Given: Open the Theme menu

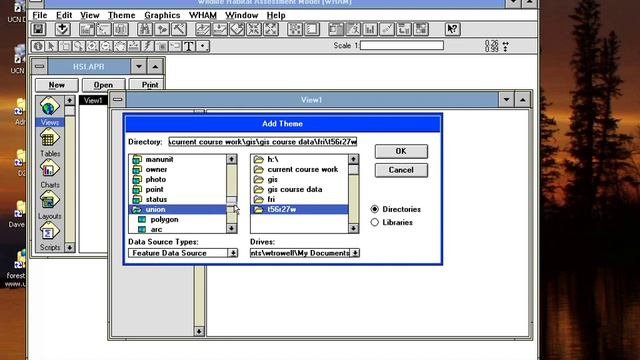Looking at the screenshot, I should point(122,15).
